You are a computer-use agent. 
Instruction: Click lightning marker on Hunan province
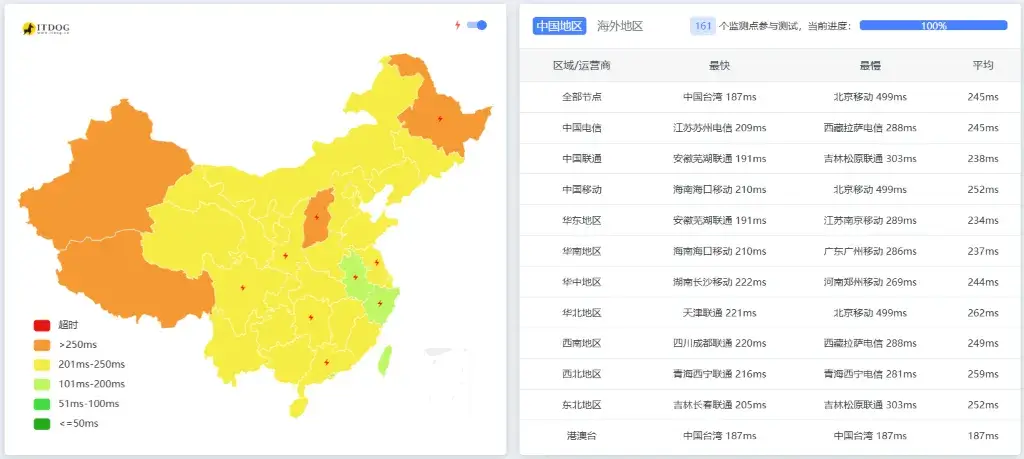[311, 317]
